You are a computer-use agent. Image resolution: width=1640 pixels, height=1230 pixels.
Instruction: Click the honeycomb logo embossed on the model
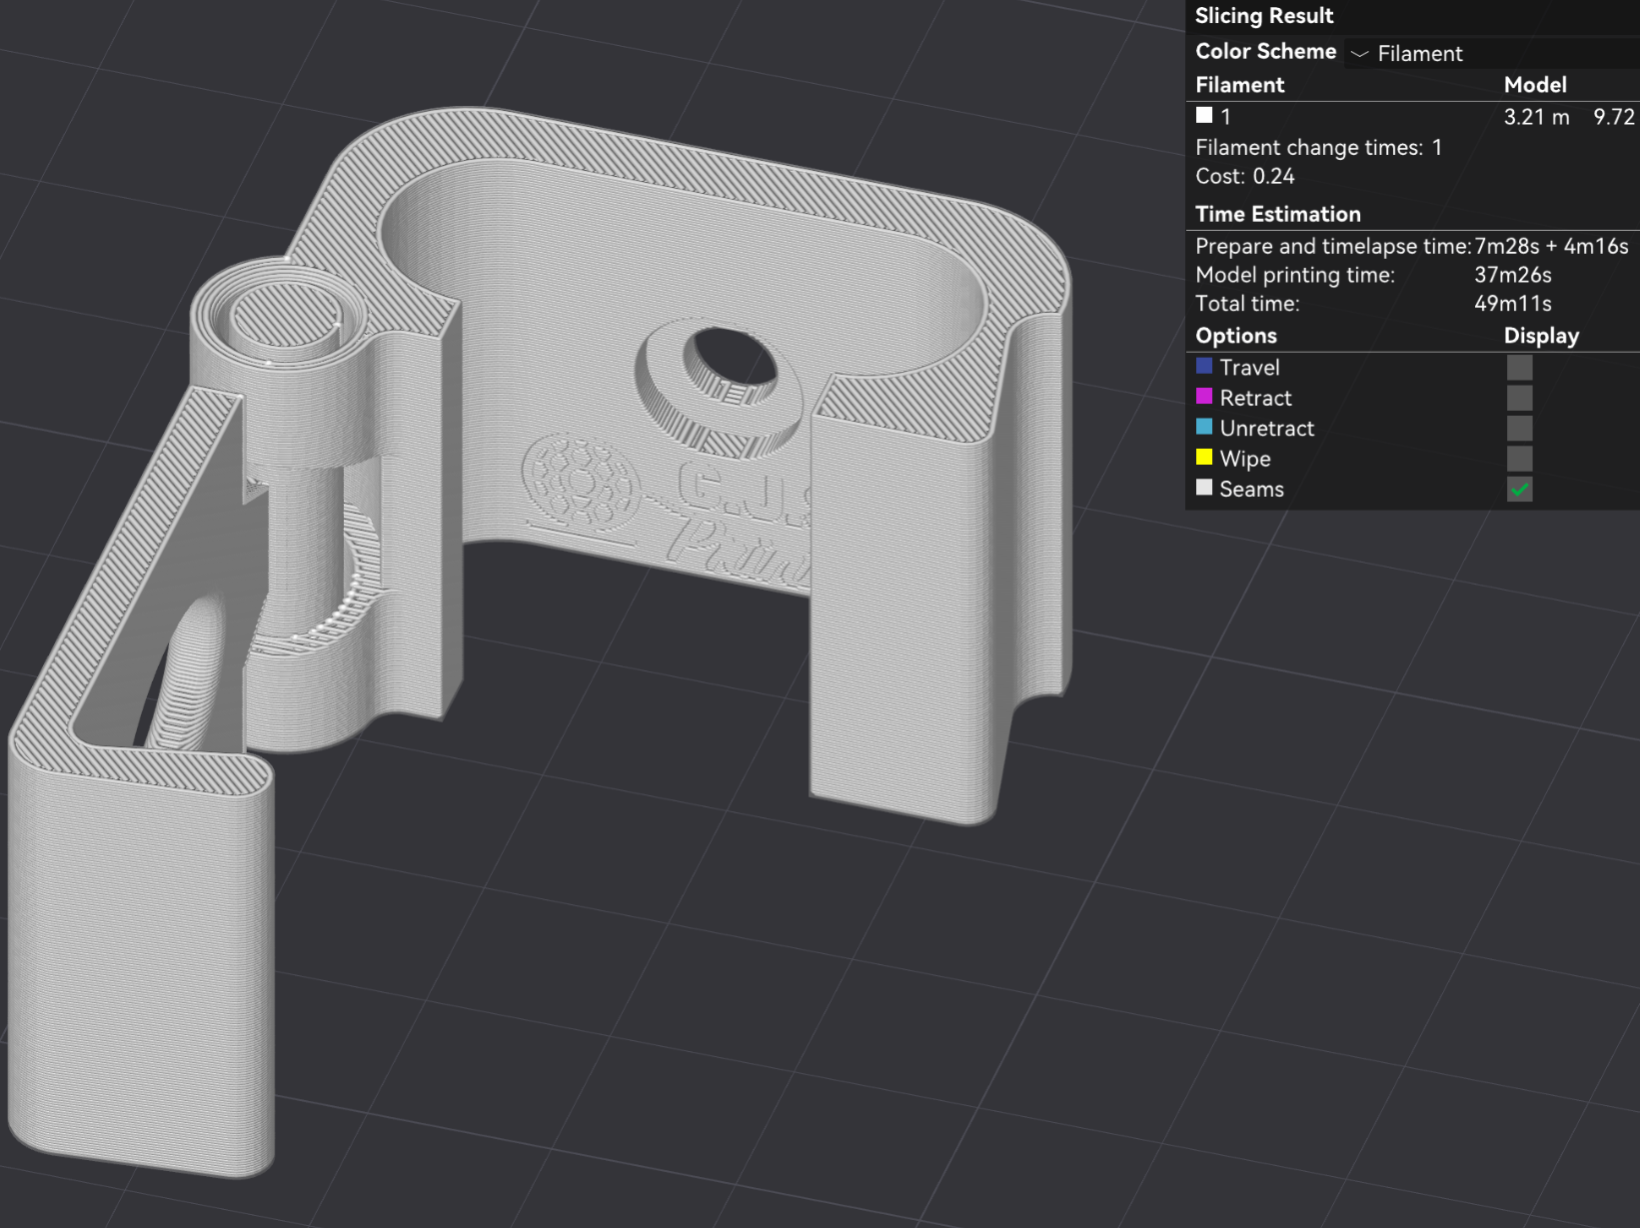[581, 482]
